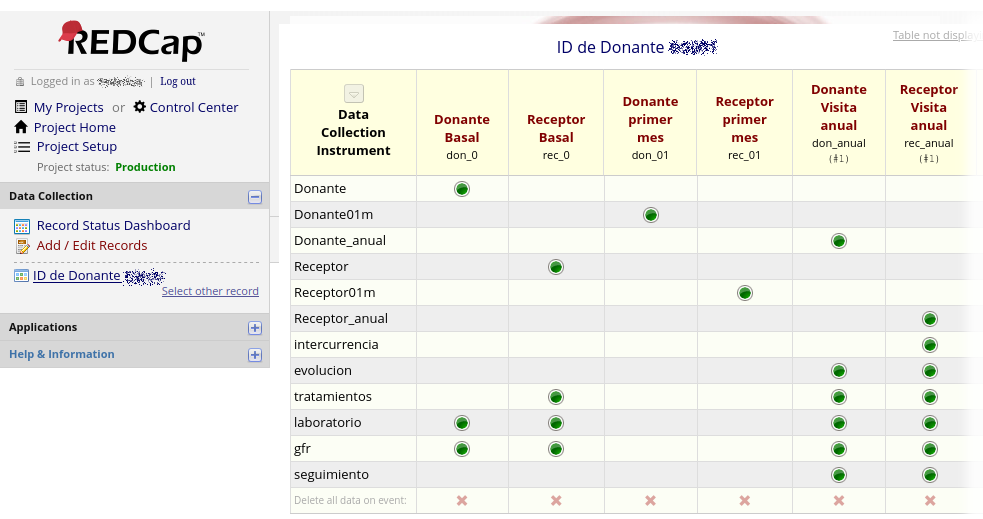Open laboratorio form under Donante Basal
The height and width of the screenshot is (519, 983).
pos(462,423)
